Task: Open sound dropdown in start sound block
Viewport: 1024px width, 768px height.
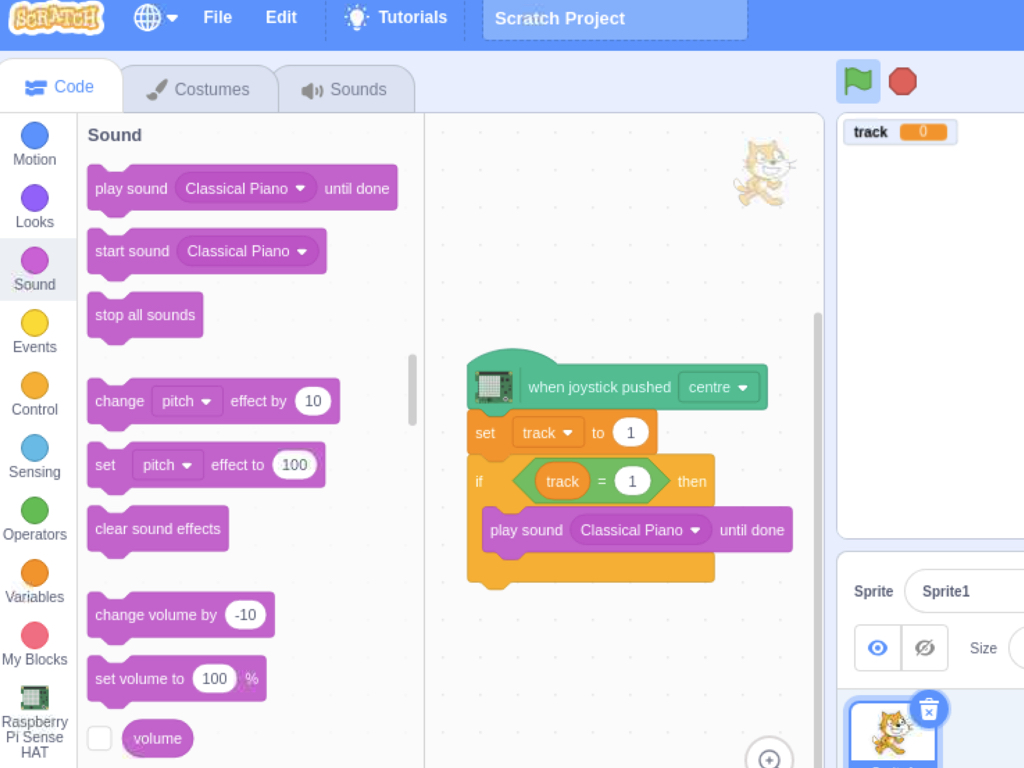Action: pos(248,251)
